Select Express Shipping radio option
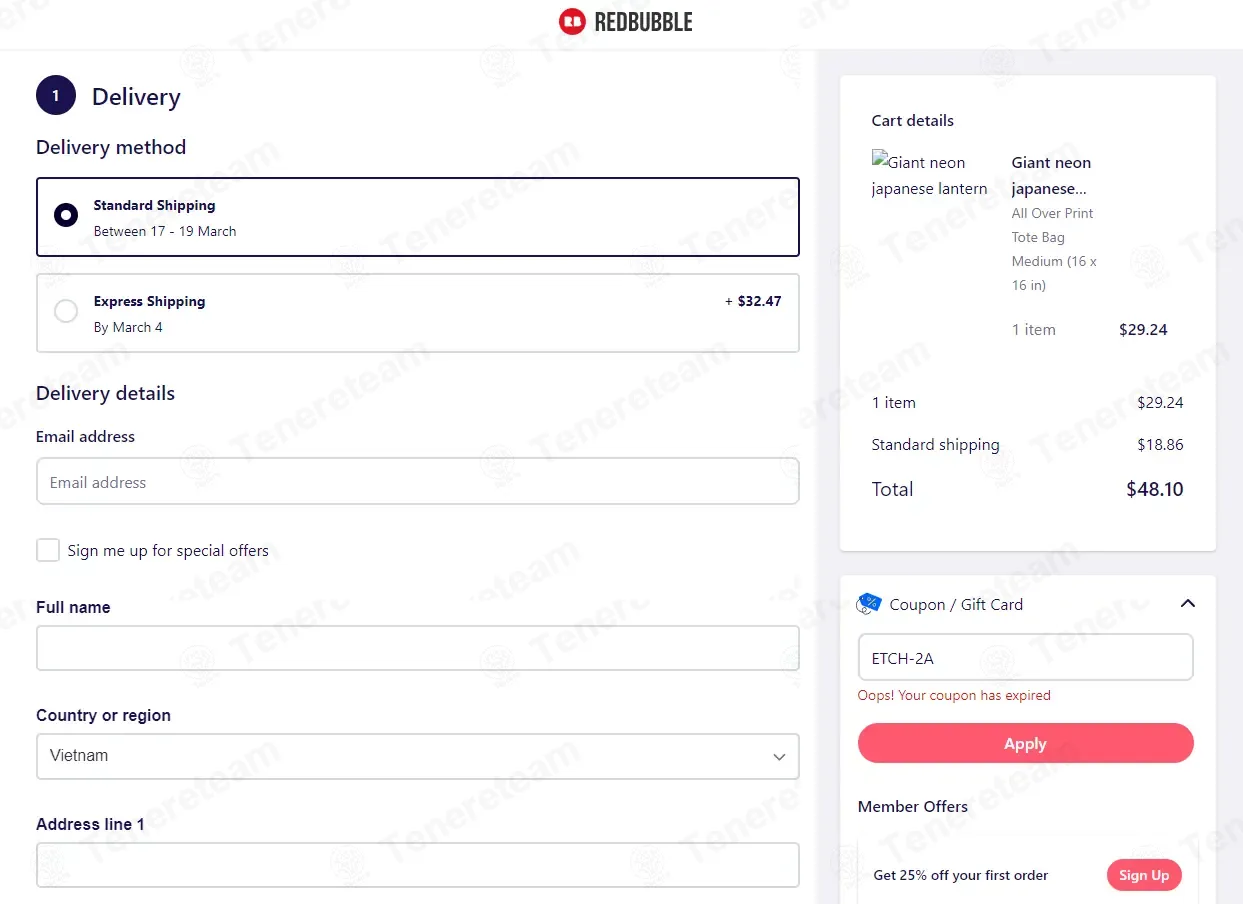The width and height of the screenshot is (1243, 904). point(66,311)
